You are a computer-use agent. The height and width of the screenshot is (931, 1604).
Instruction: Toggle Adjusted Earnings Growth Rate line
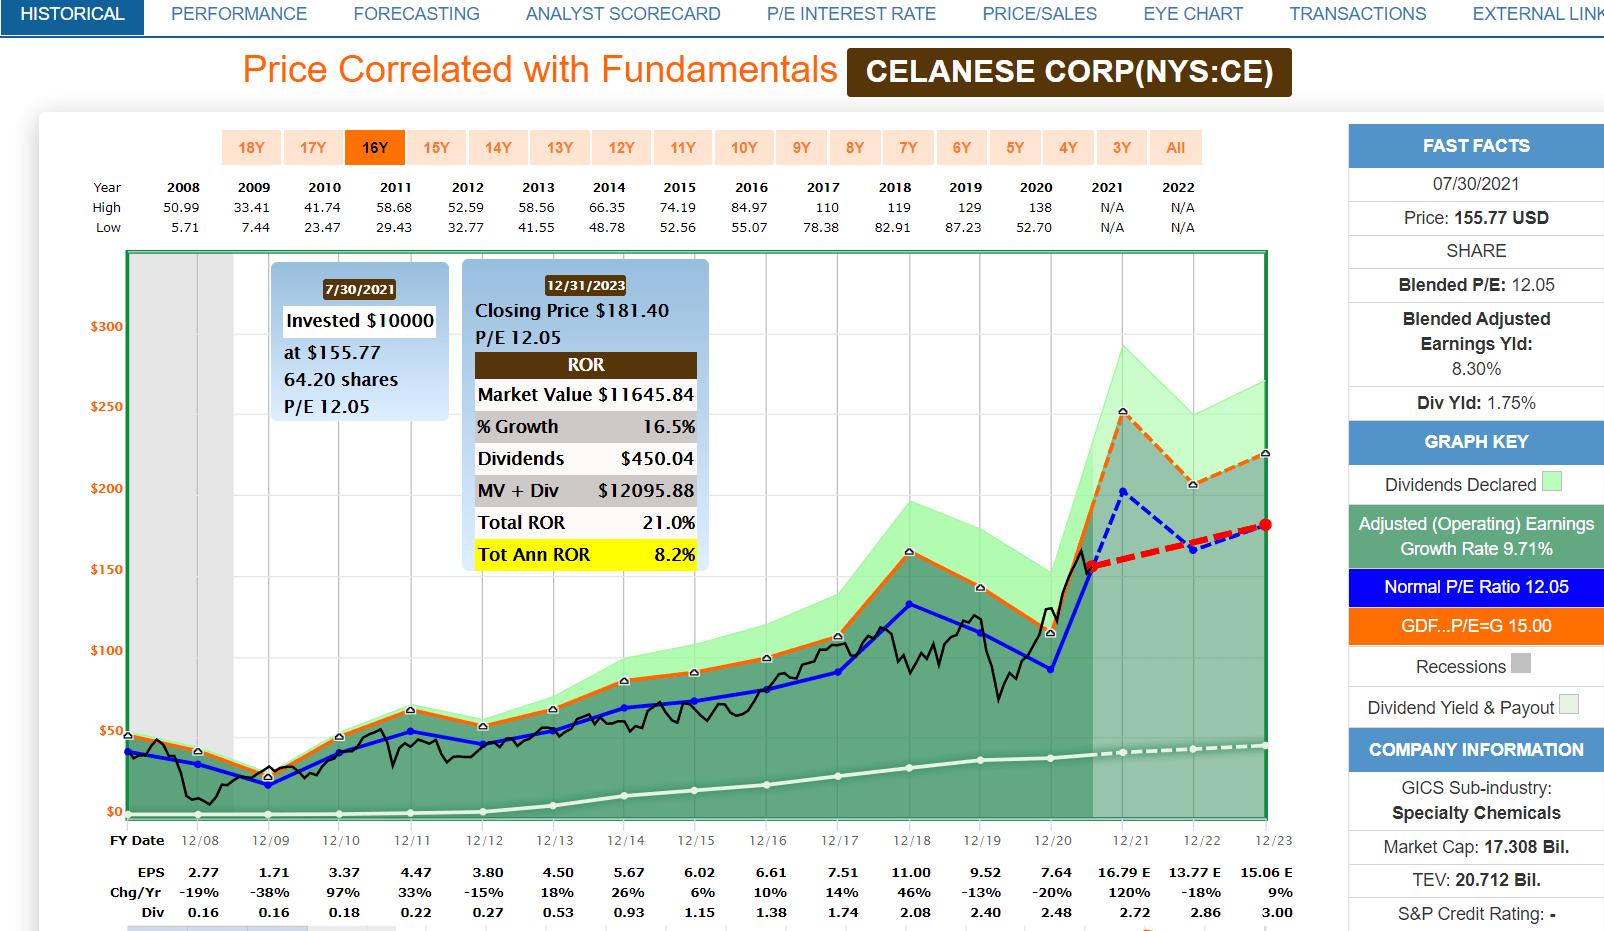click(1476, 536)
